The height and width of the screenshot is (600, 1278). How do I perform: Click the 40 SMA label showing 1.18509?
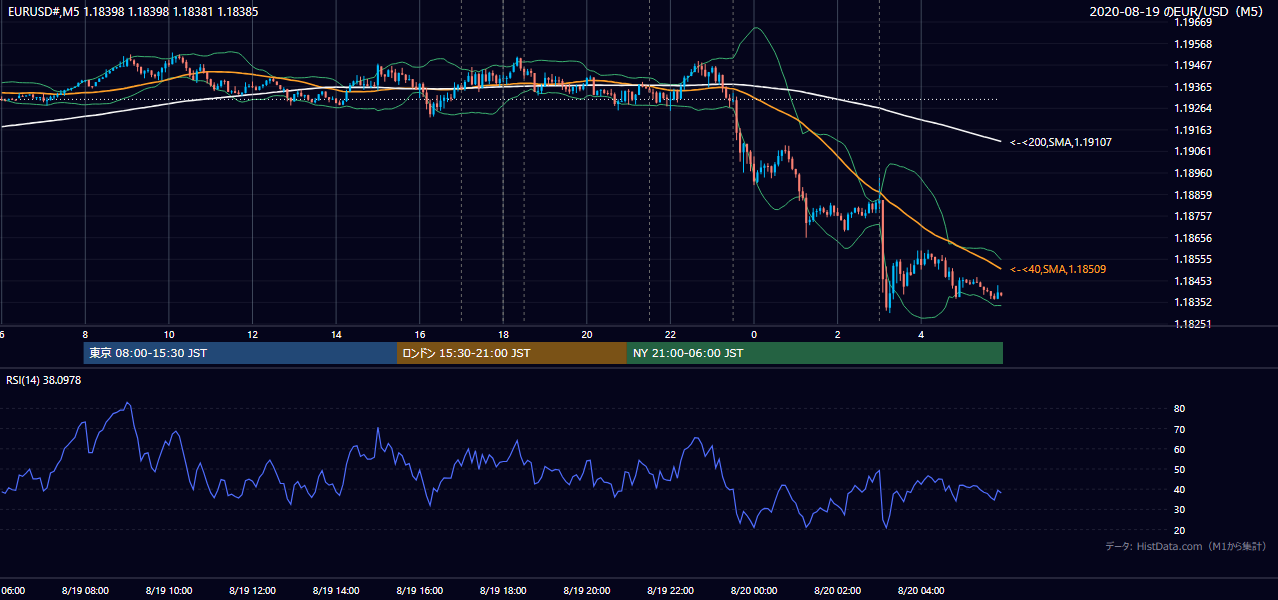click(x=1058, y=269)
